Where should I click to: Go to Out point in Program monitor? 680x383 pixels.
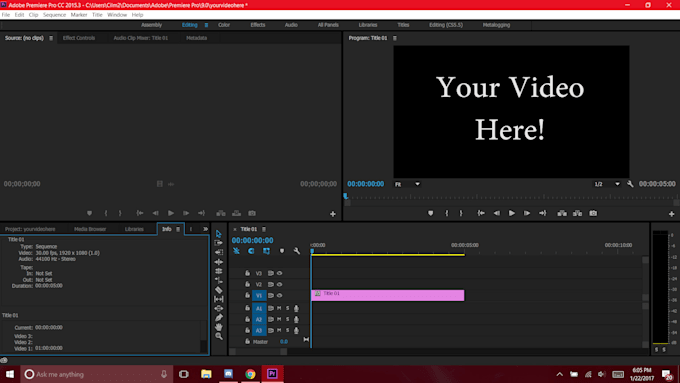coord(543,213)
